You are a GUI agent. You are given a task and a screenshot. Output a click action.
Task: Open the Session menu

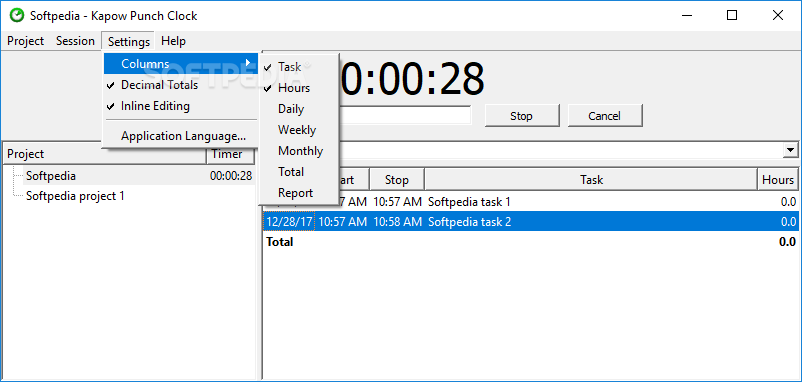tap(75, 41)
